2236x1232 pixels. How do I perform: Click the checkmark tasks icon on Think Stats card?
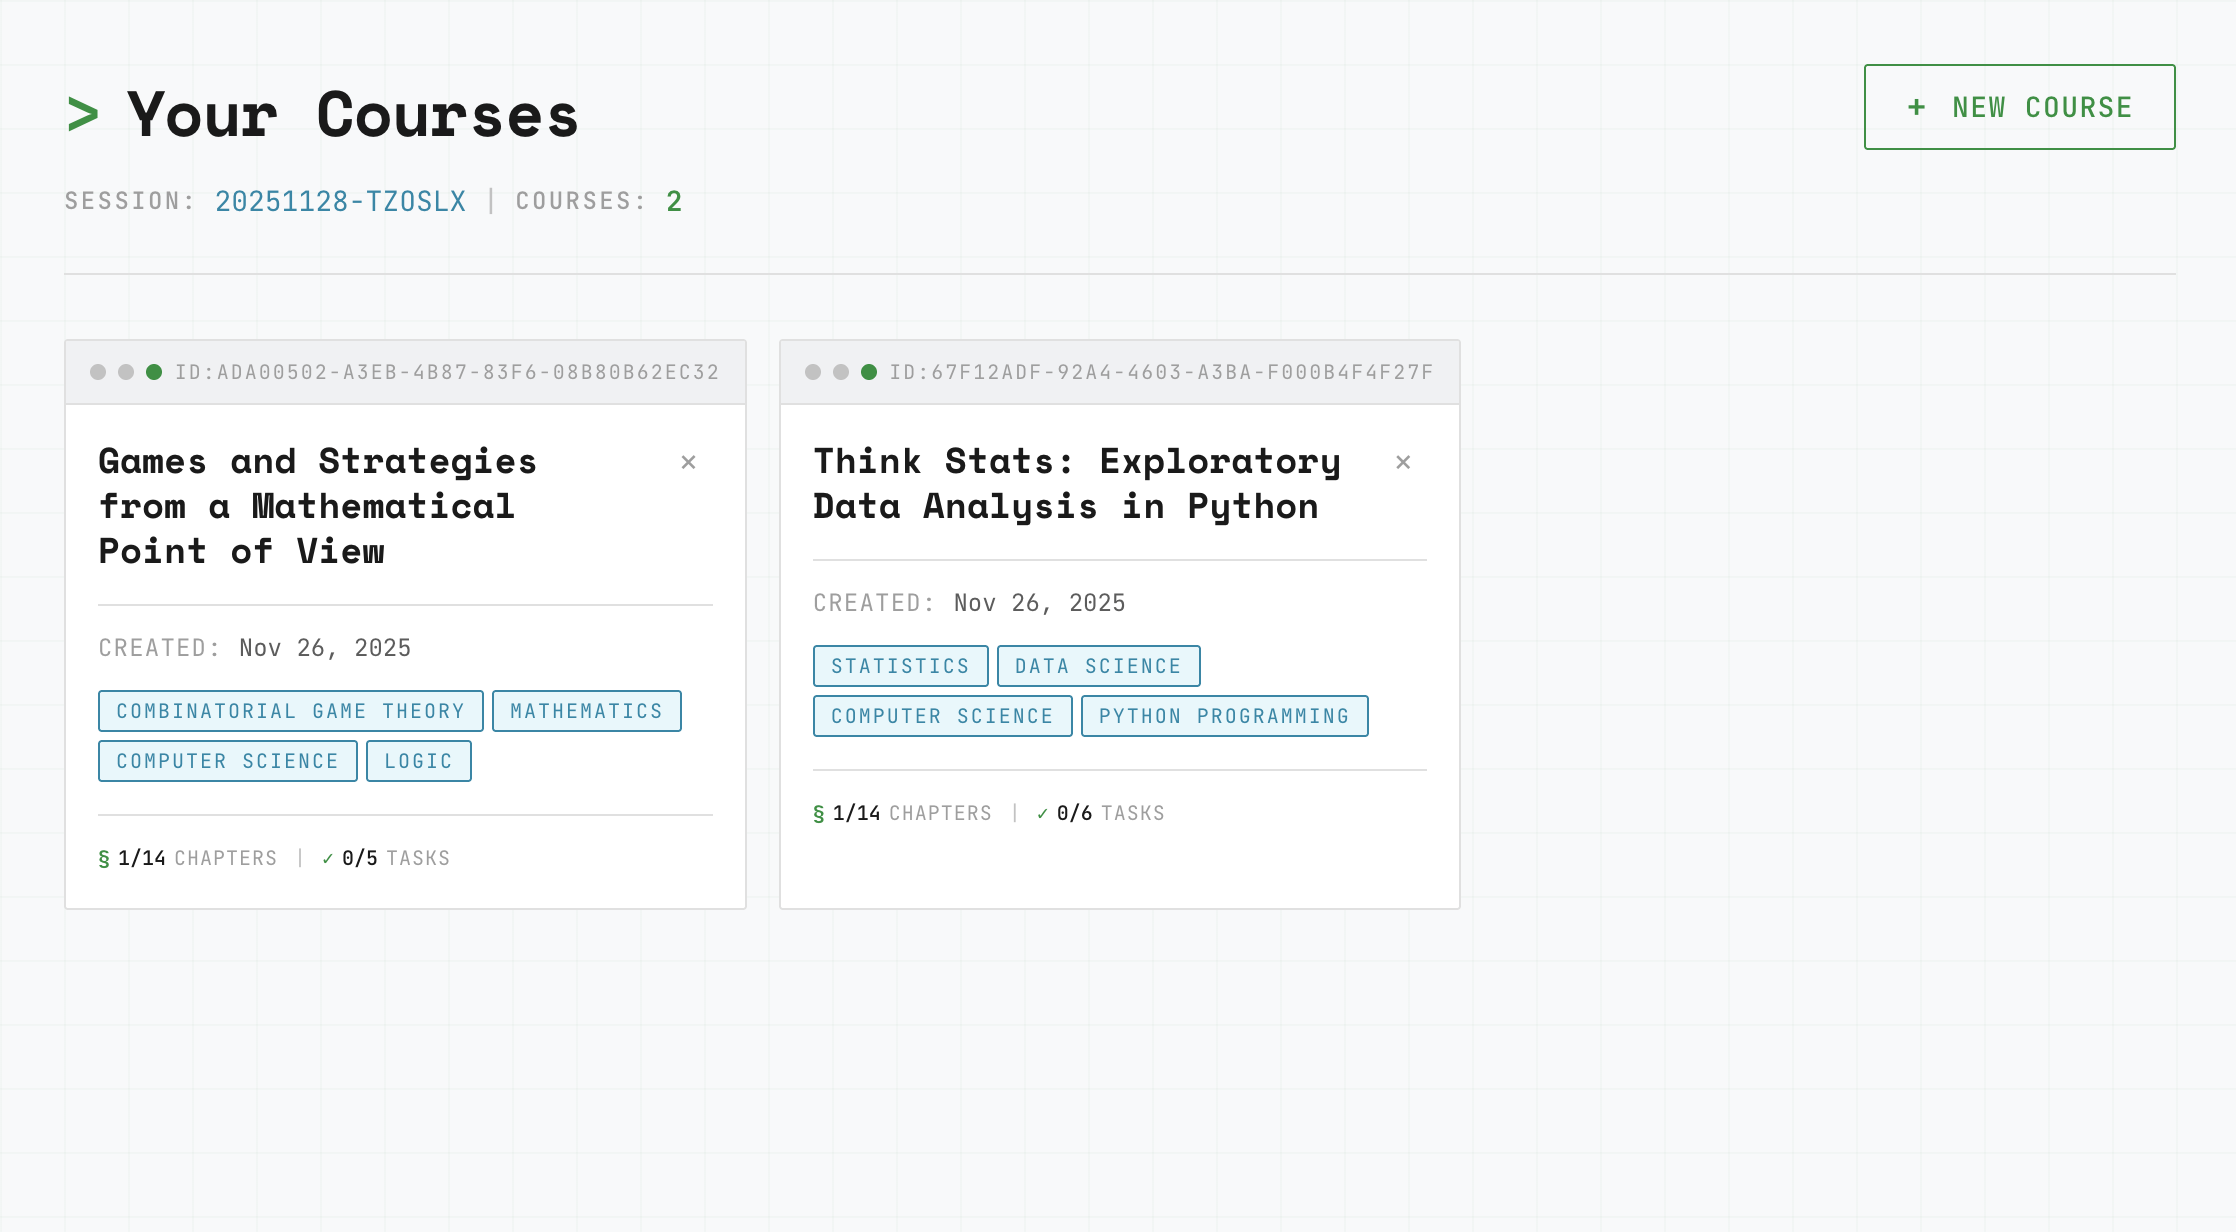[x=1042, y=813]
